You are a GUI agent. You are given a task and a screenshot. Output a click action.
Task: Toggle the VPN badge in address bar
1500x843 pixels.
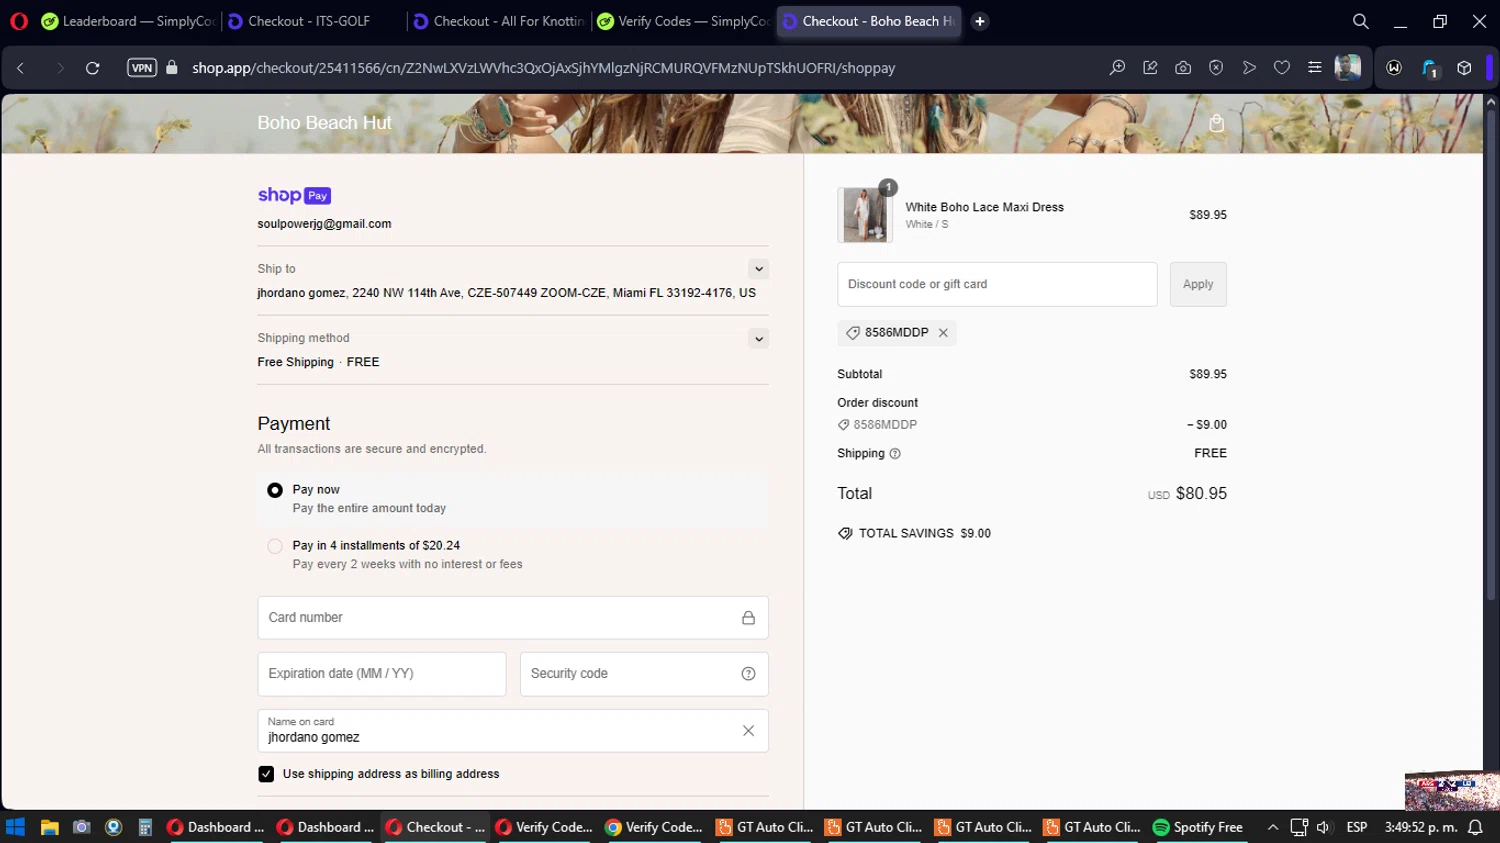(x=142, y=68)
